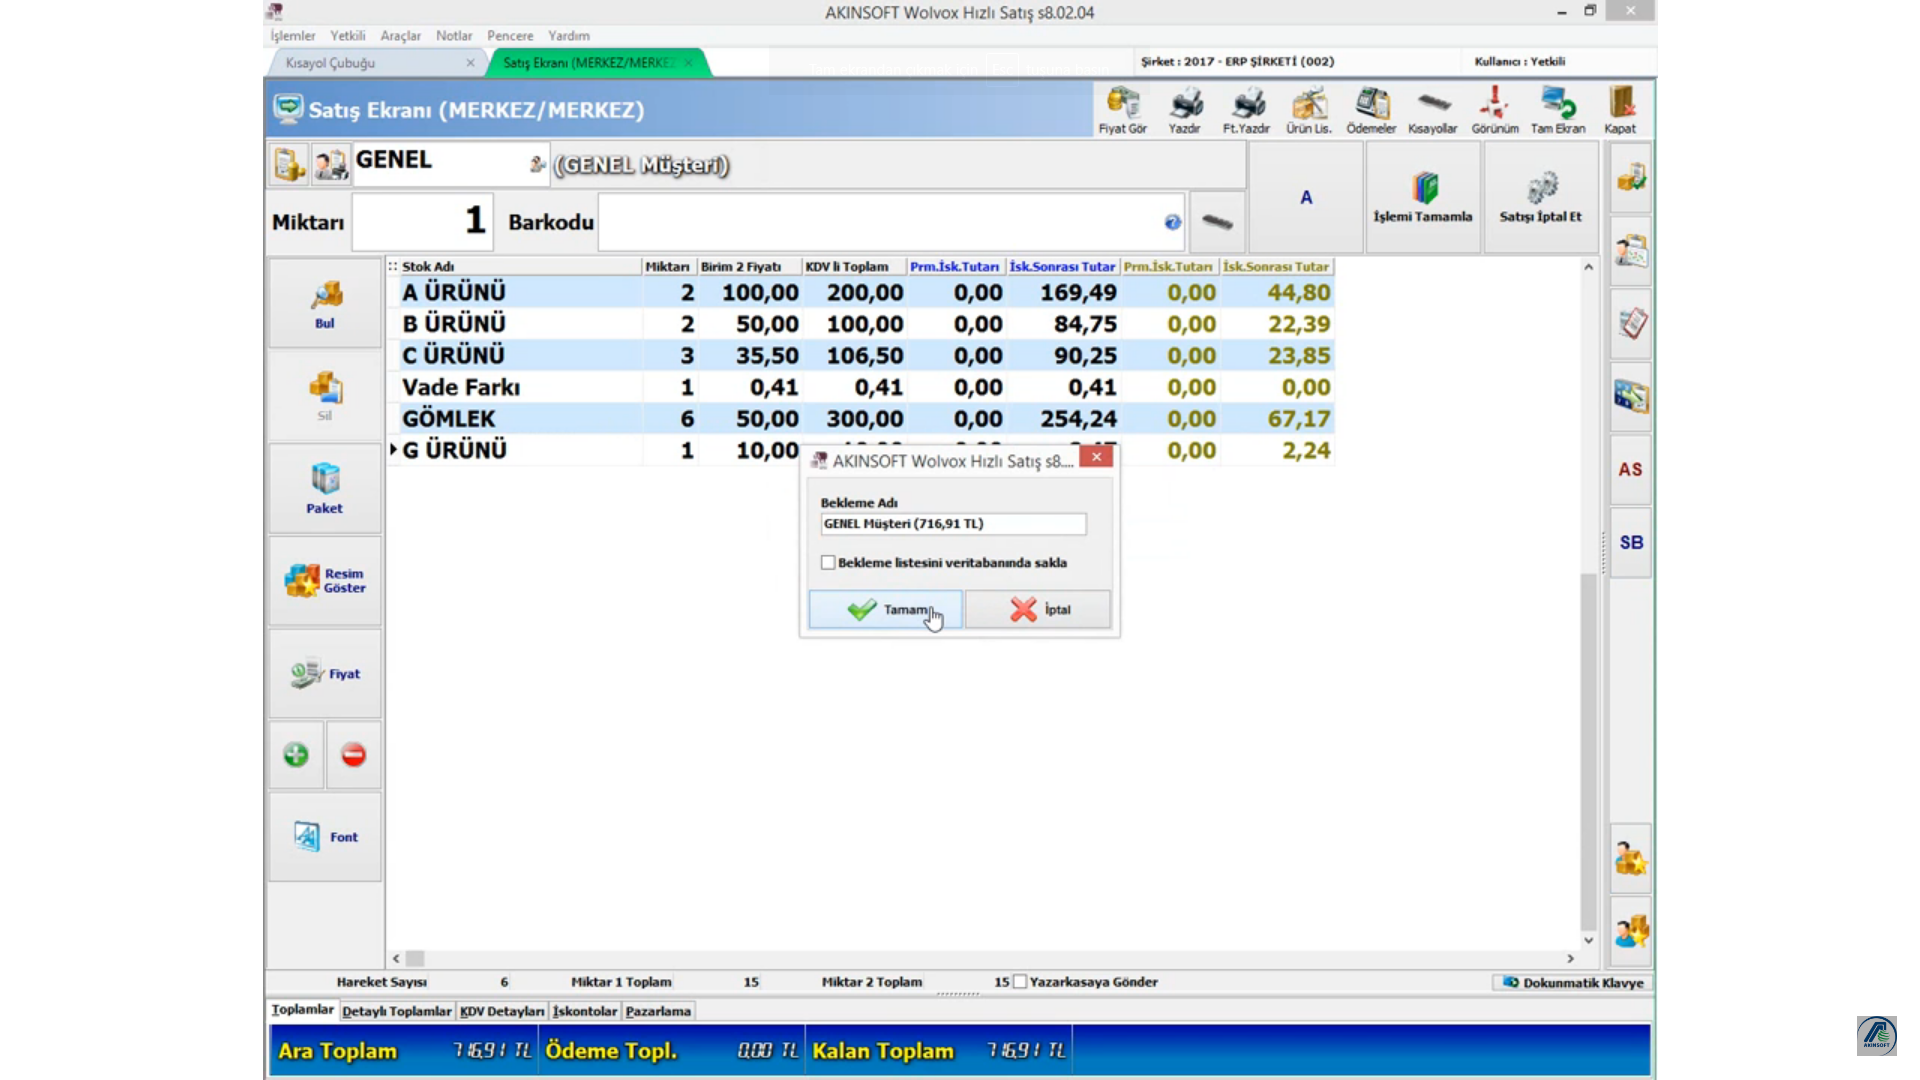Click the Yazdır printer icon

pyautogui.click(x=1185, y=110)
